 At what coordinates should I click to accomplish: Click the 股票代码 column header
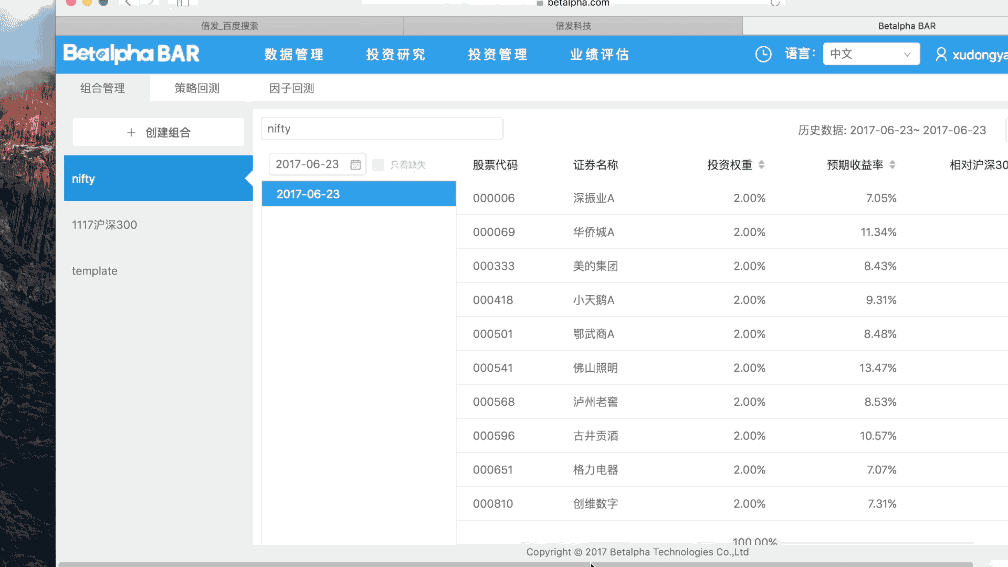click(x=495, y=165)
